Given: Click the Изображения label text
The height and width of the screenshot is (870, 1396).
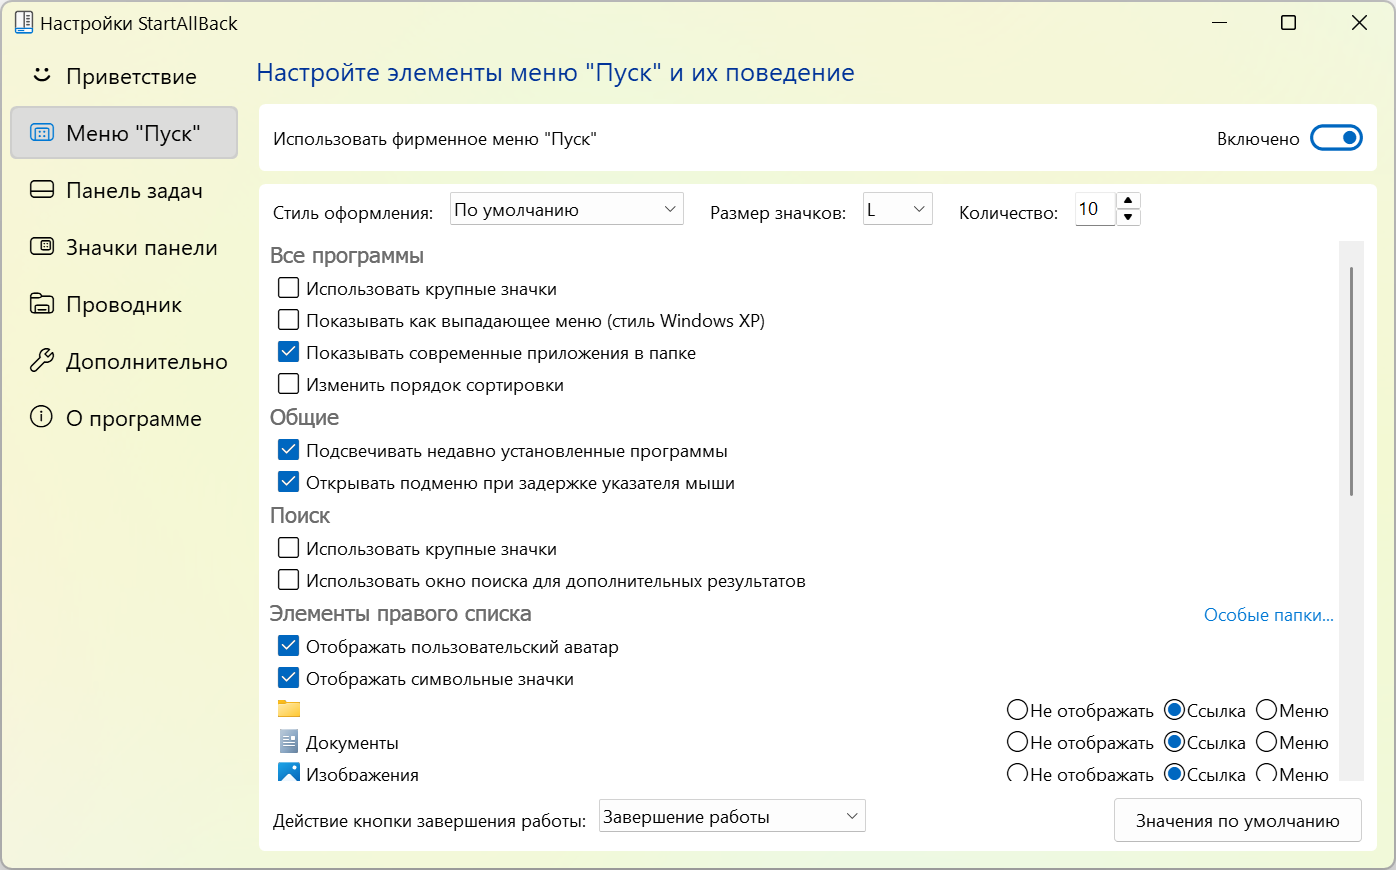Looking at the screenshot, I should click(362, 774).
